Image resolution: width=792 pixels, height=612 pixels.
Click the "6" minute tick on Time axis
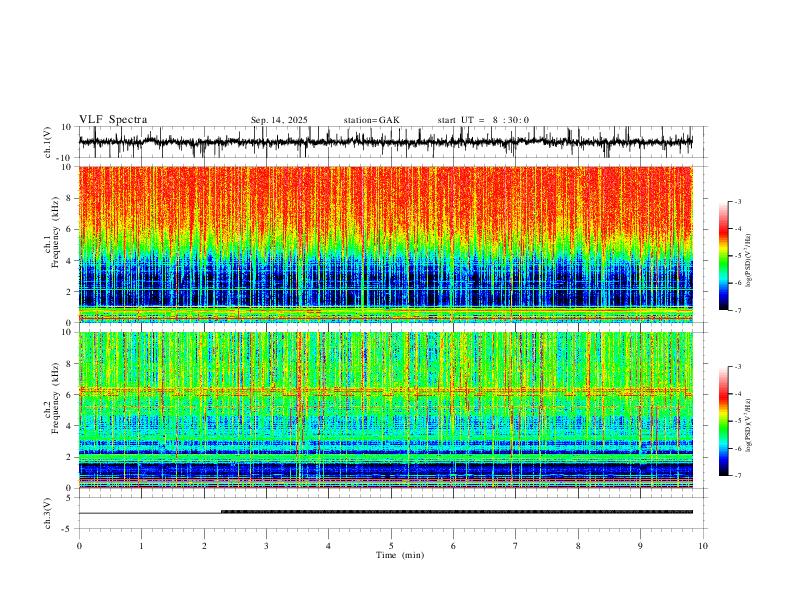[453, 546]
